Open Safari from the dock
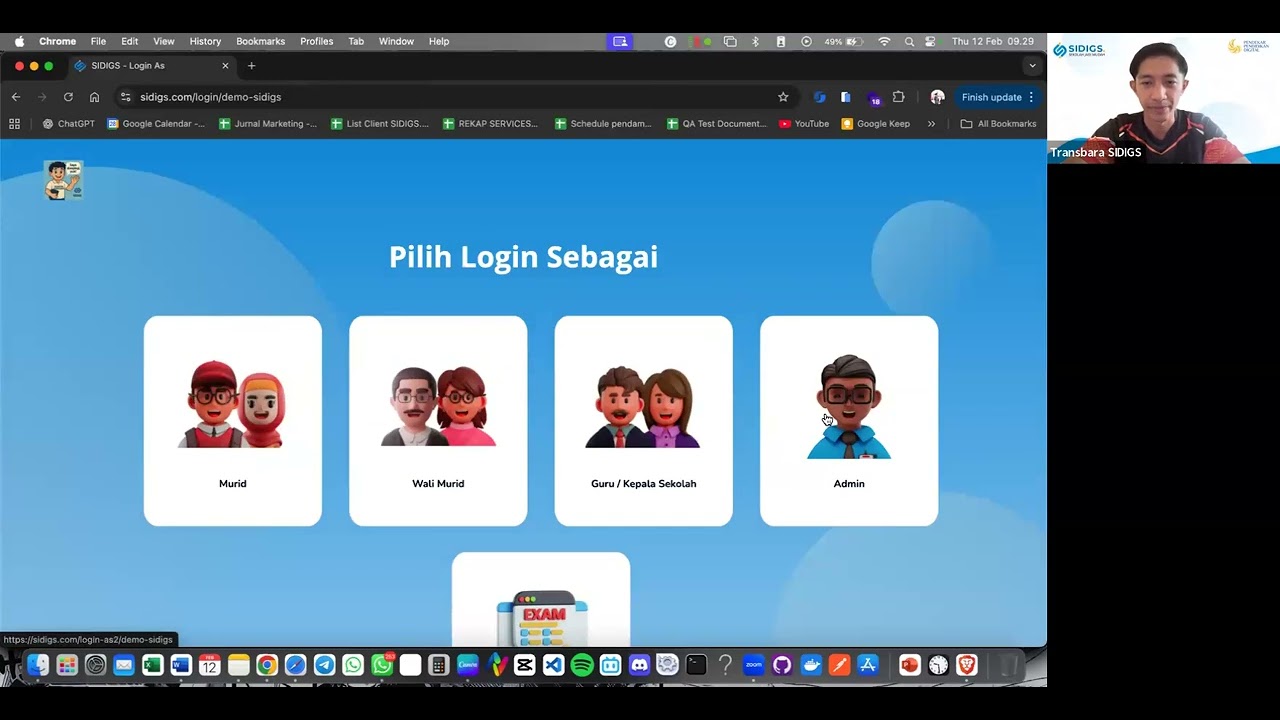 pyautogui.click(x=295, y=665)
